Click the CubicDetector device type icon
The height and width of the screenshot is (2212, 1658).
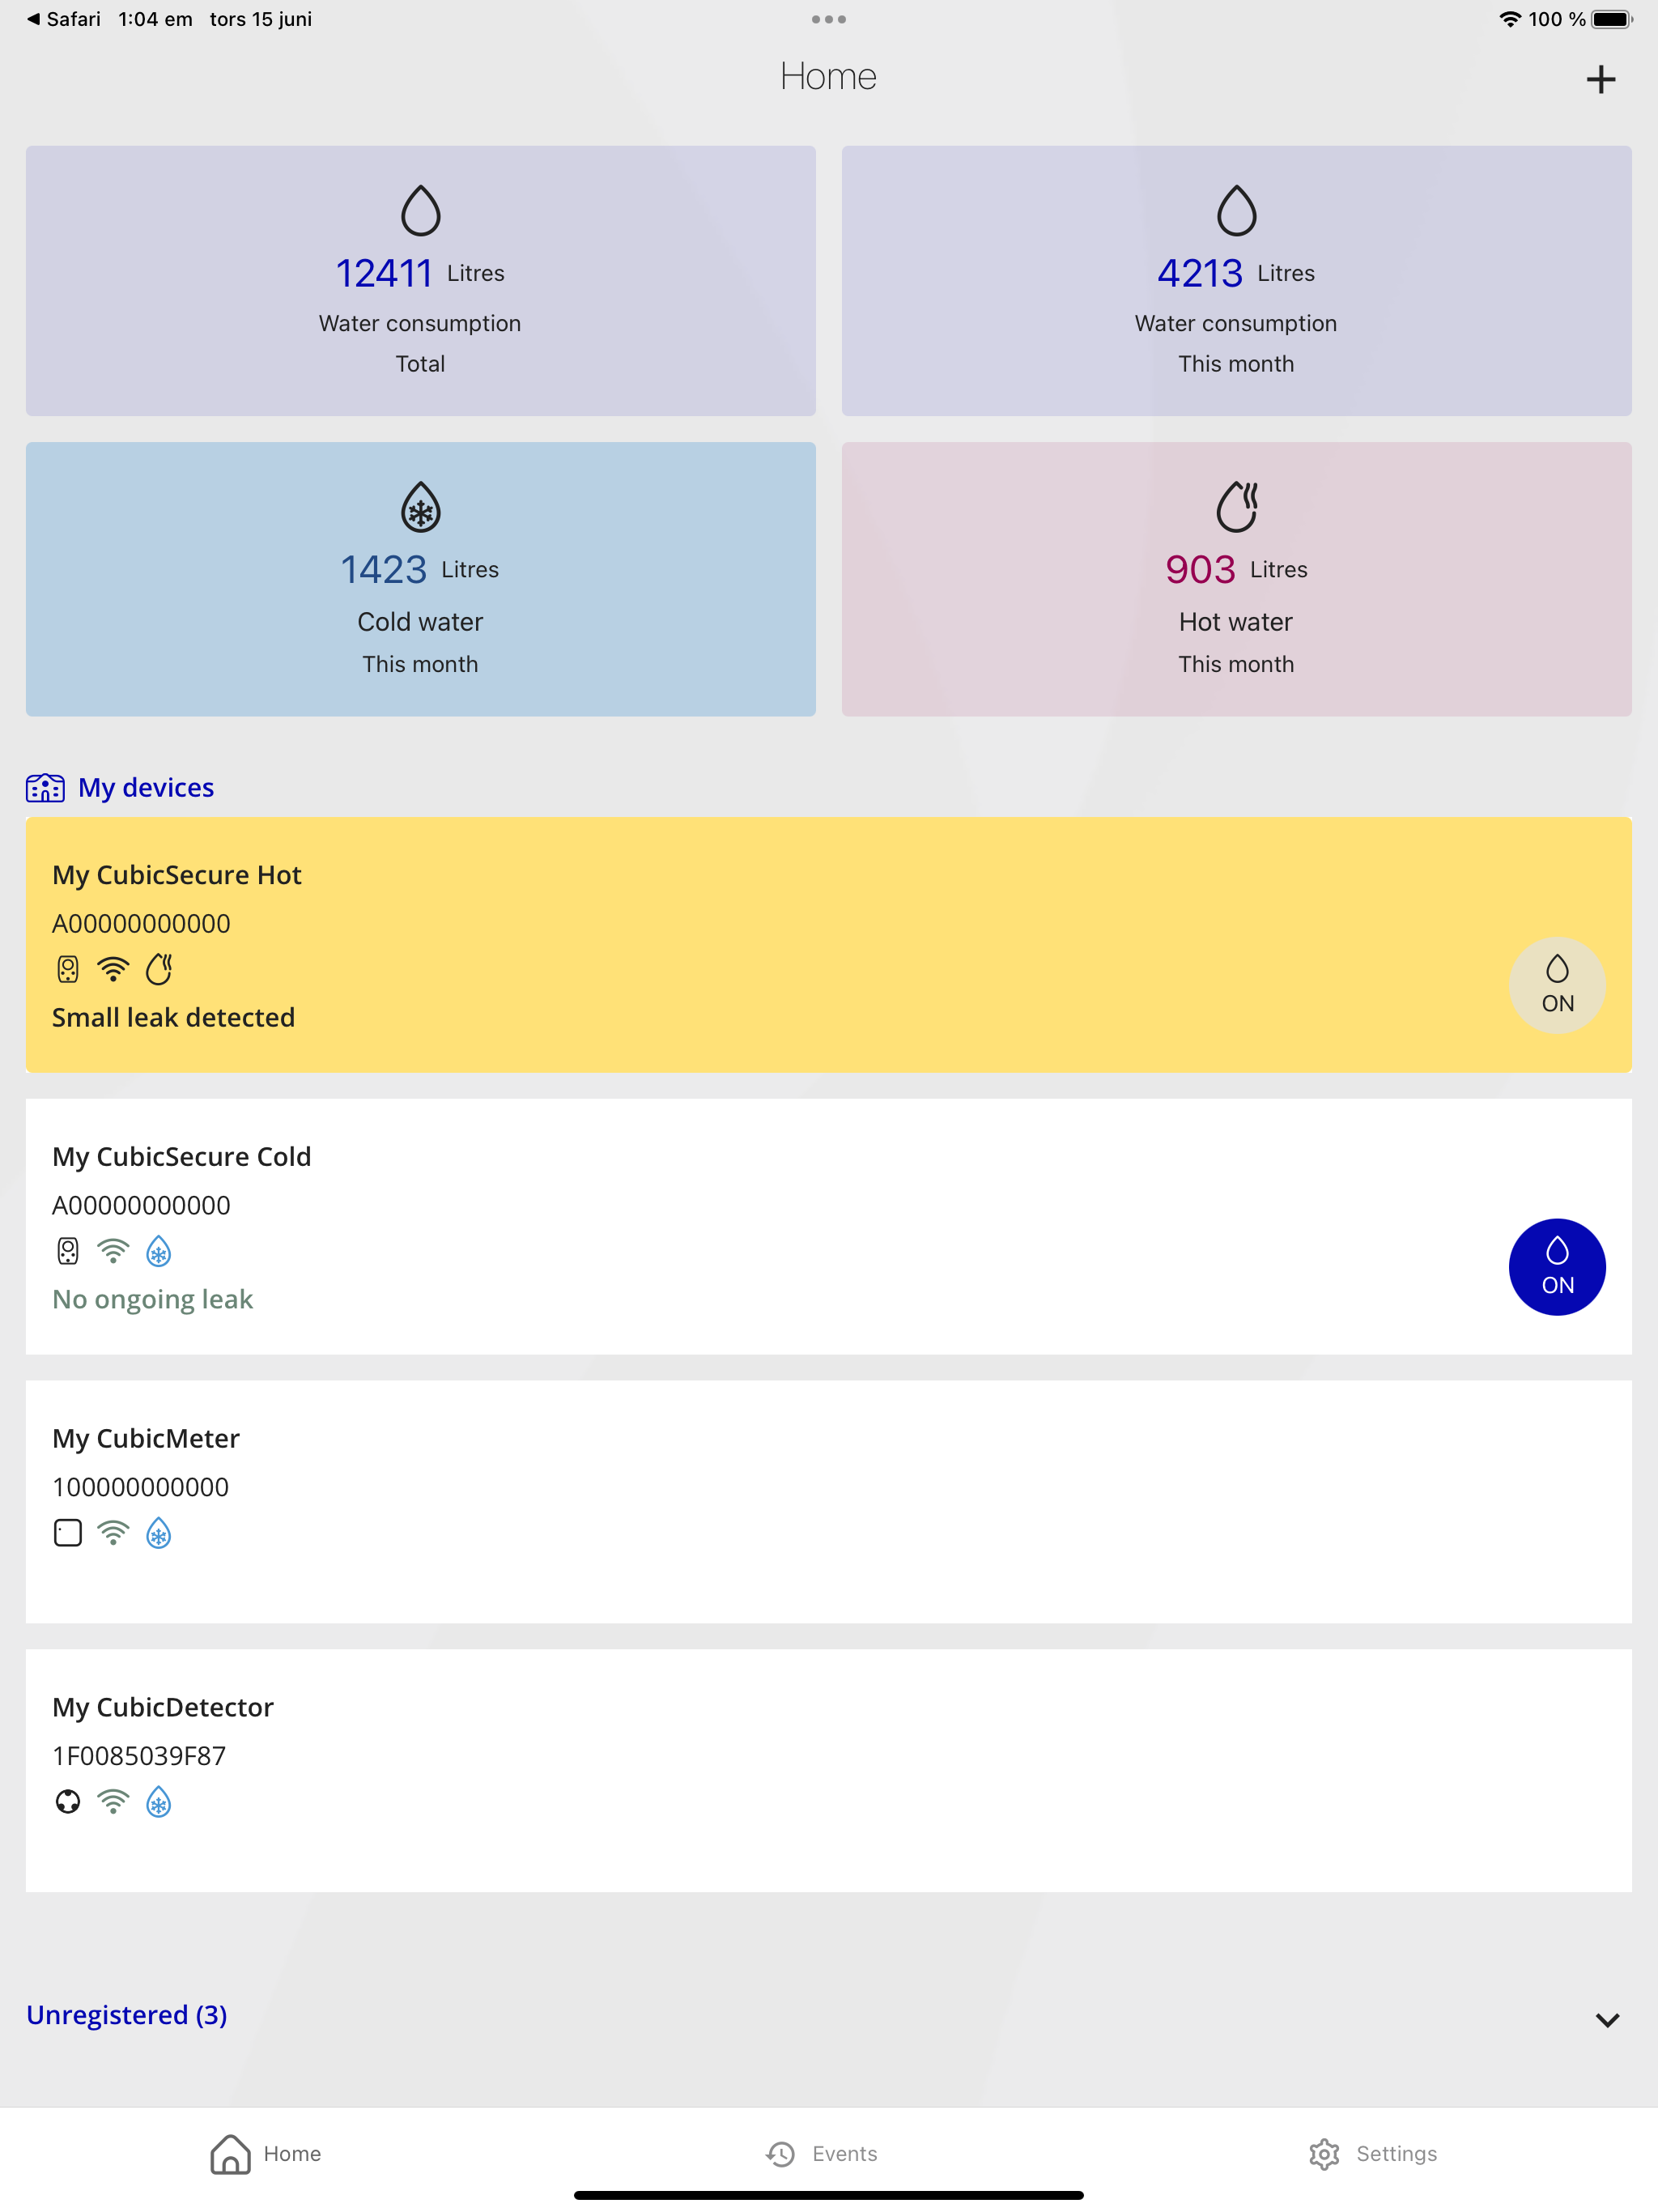pyautogui.click(x=67, y=1802)
